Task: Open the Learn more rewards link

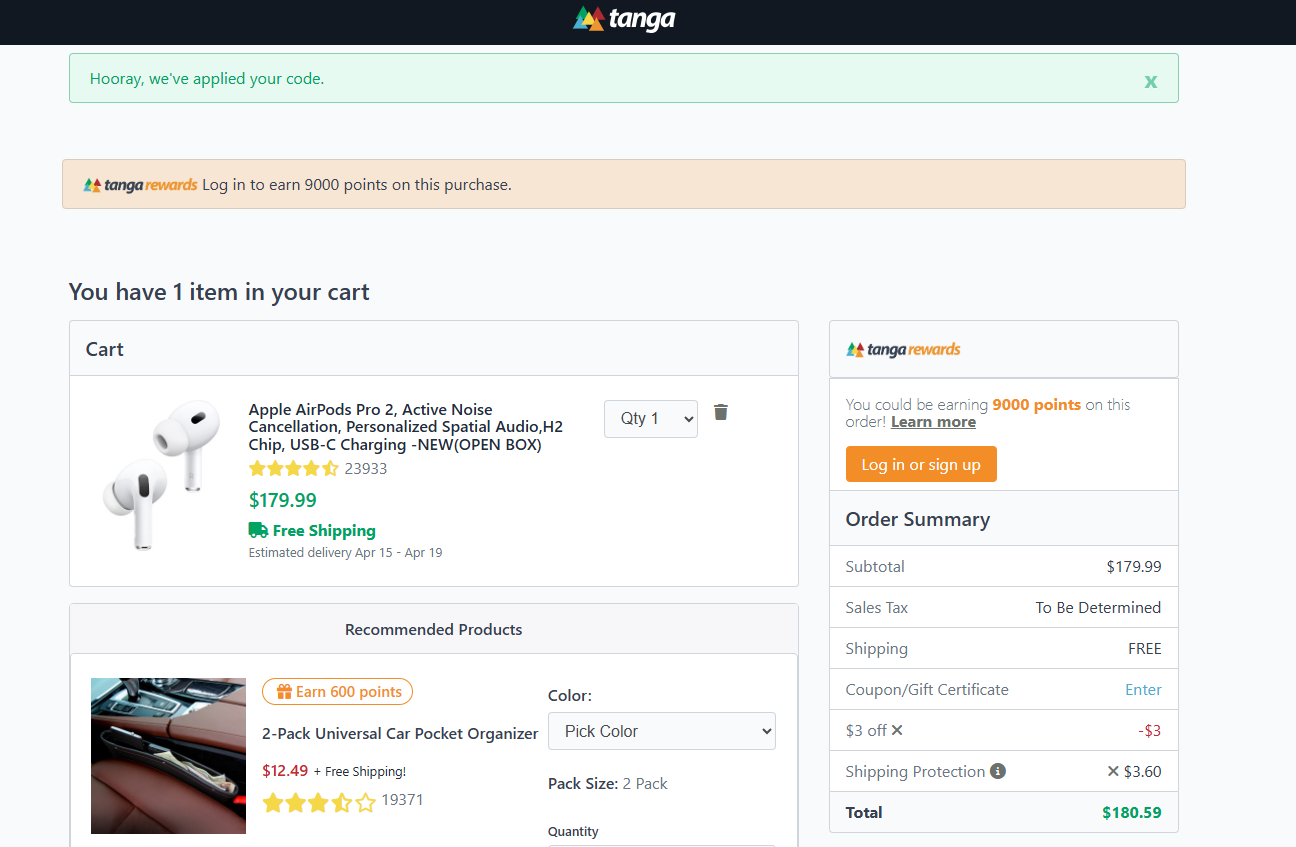Action: pos(933,422)
